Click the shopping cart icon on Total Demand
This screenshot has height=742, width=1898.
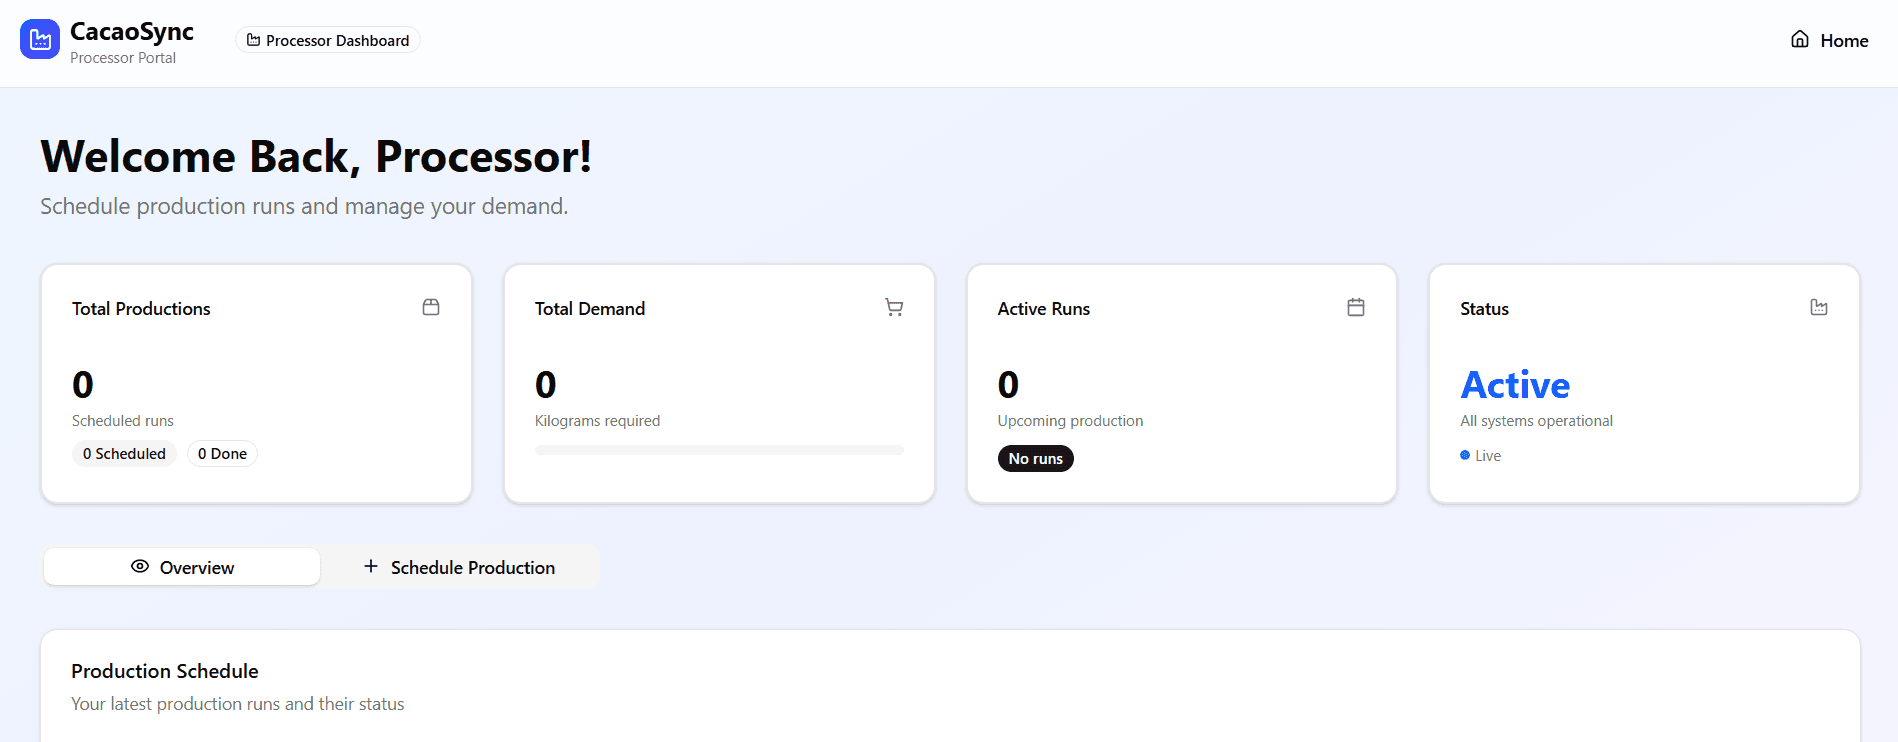point(894,307)
